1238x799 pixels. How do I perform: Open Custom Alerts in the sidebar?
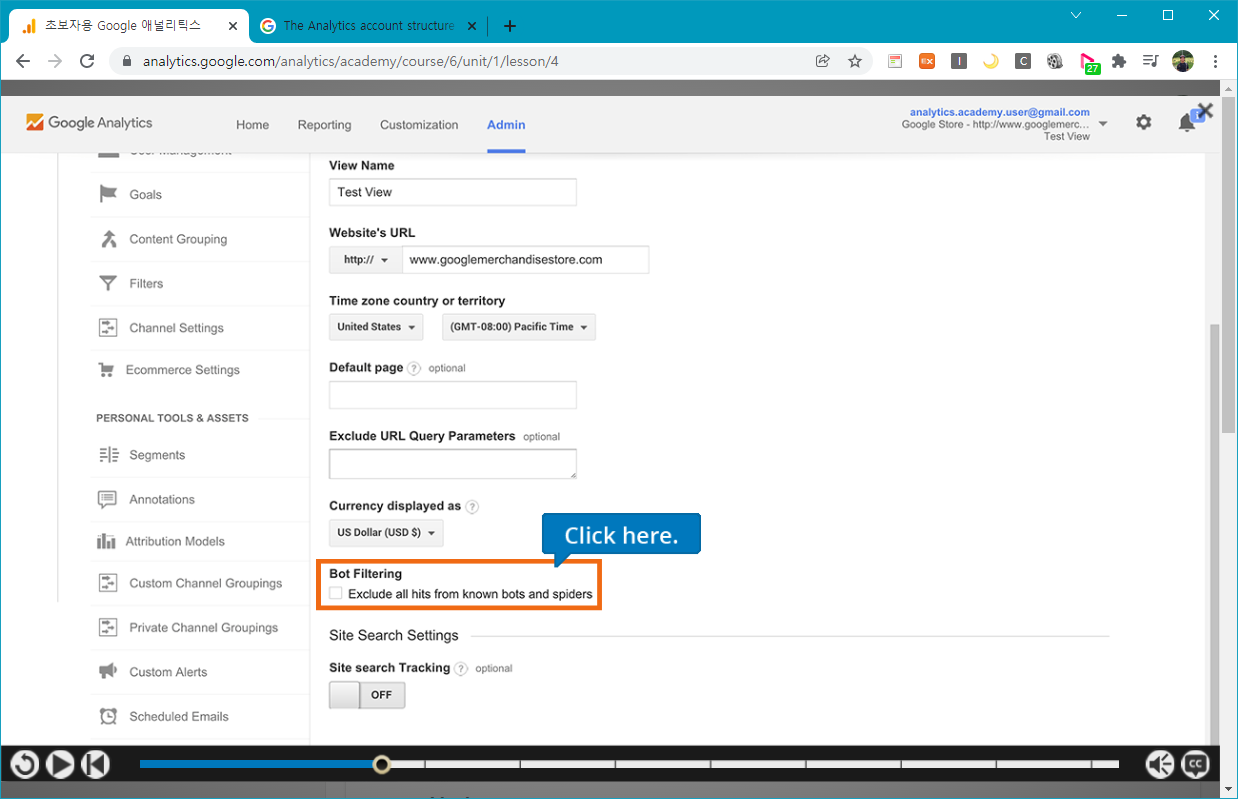[169, 672]
